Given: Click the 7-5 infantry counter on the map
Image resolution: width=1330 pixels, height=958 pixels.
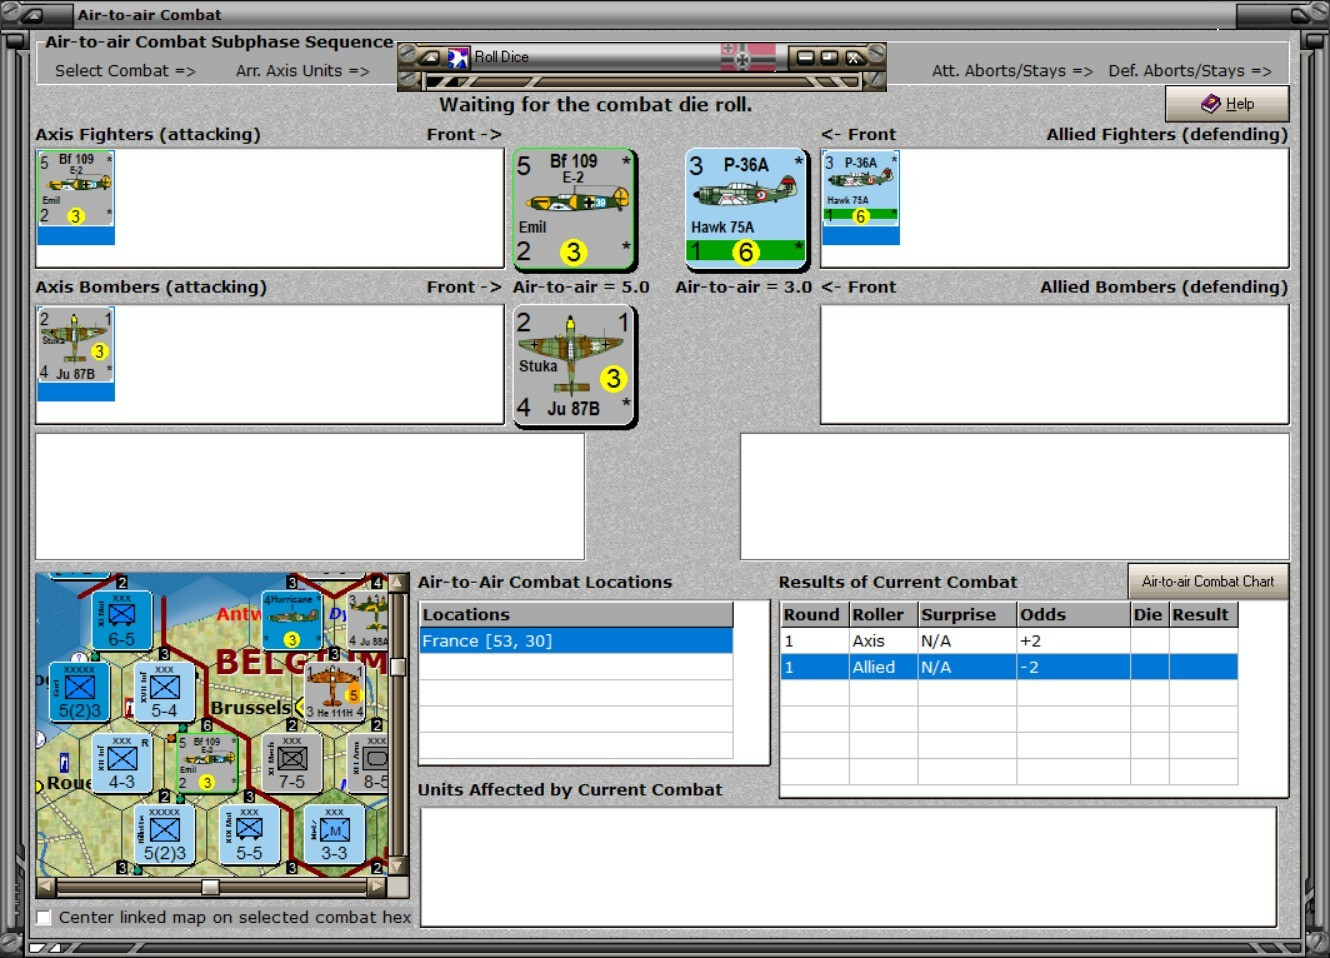Looking at the screenshot, I should [x=292, y=763].
